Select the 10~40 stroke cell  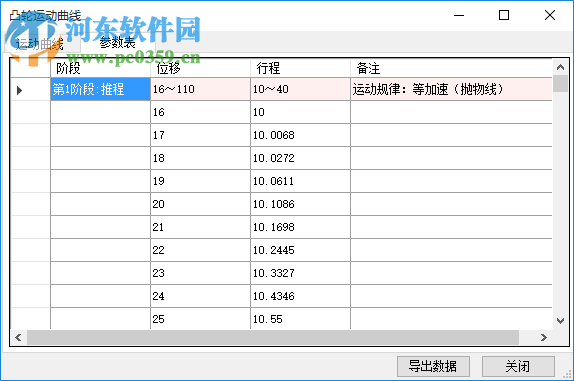(x=300, y=89)
